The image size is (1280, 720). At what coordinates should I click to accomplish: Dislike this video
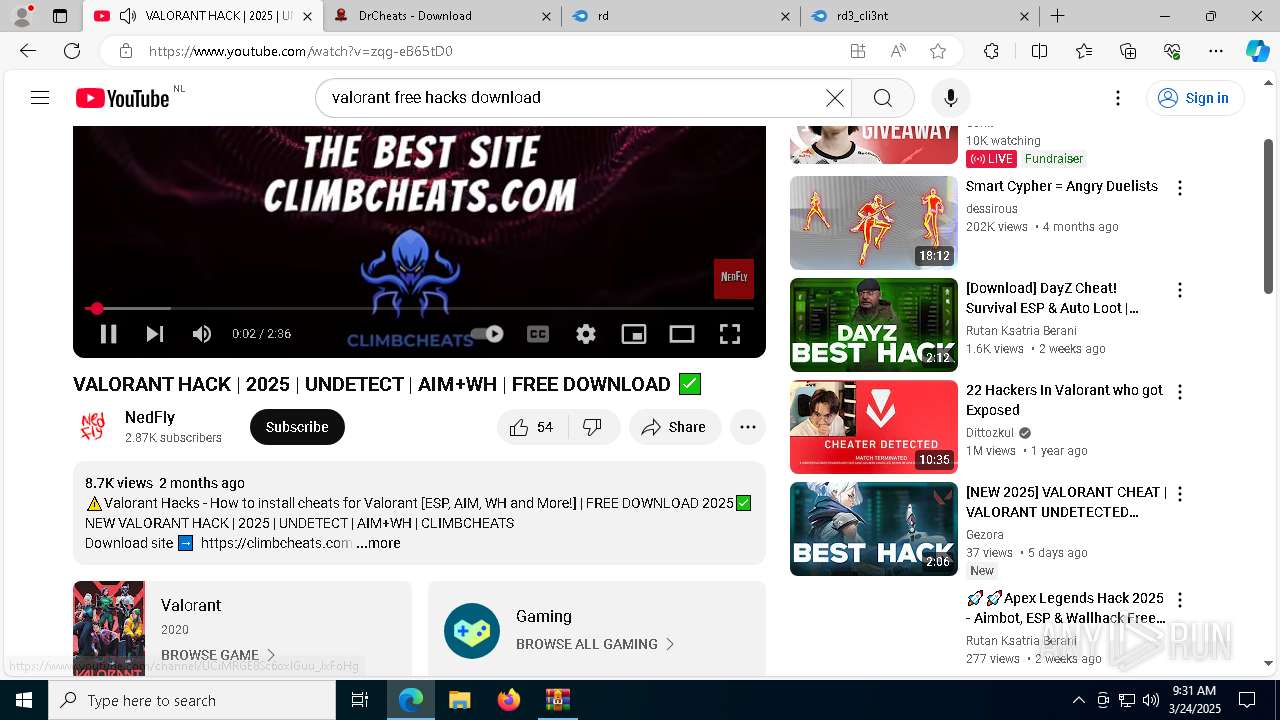pos(592,427)
